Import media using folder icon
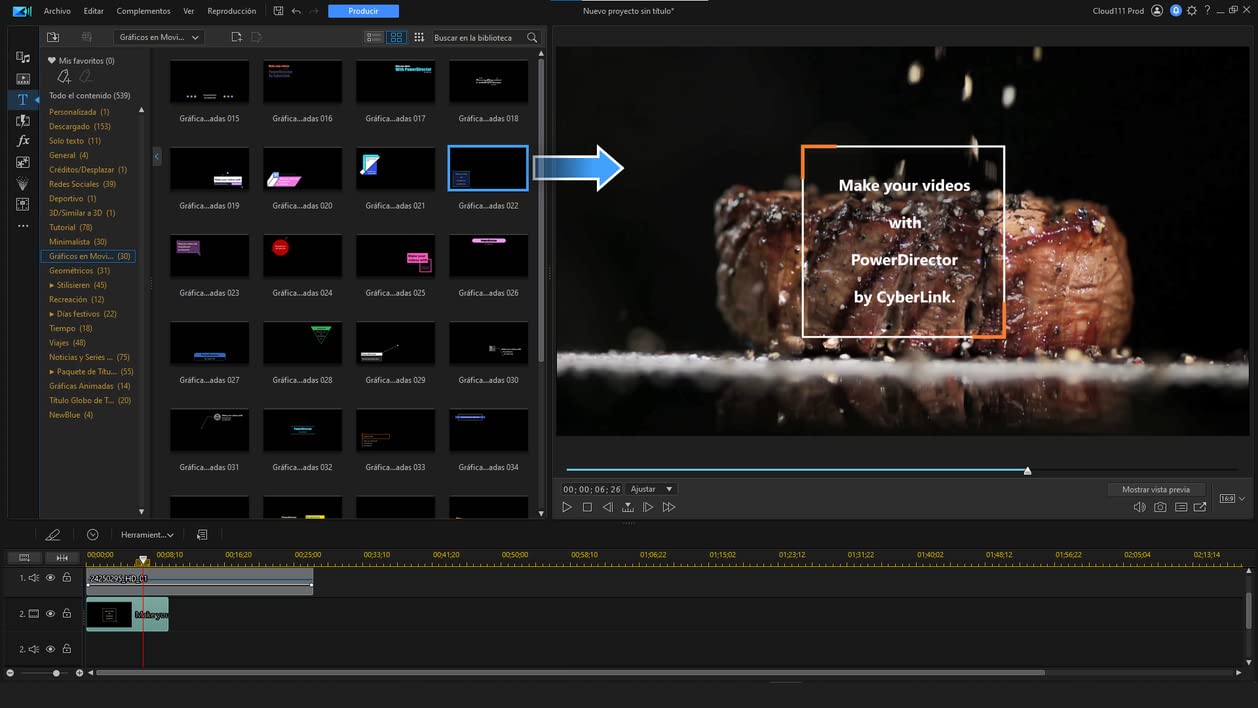Viewport: 1258px width, 708px height. 53,37
